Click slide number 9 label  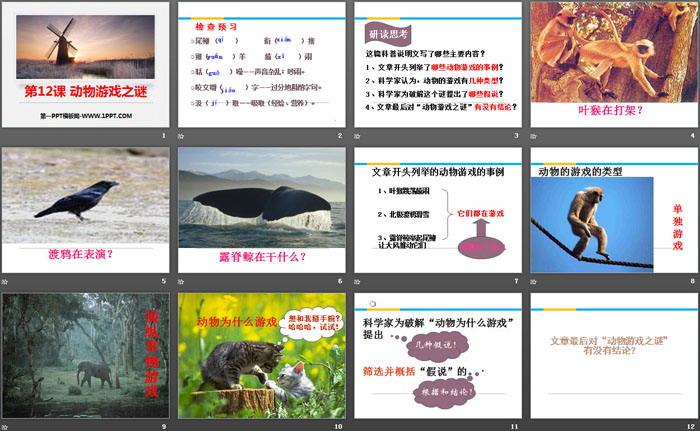coord(164,427)
